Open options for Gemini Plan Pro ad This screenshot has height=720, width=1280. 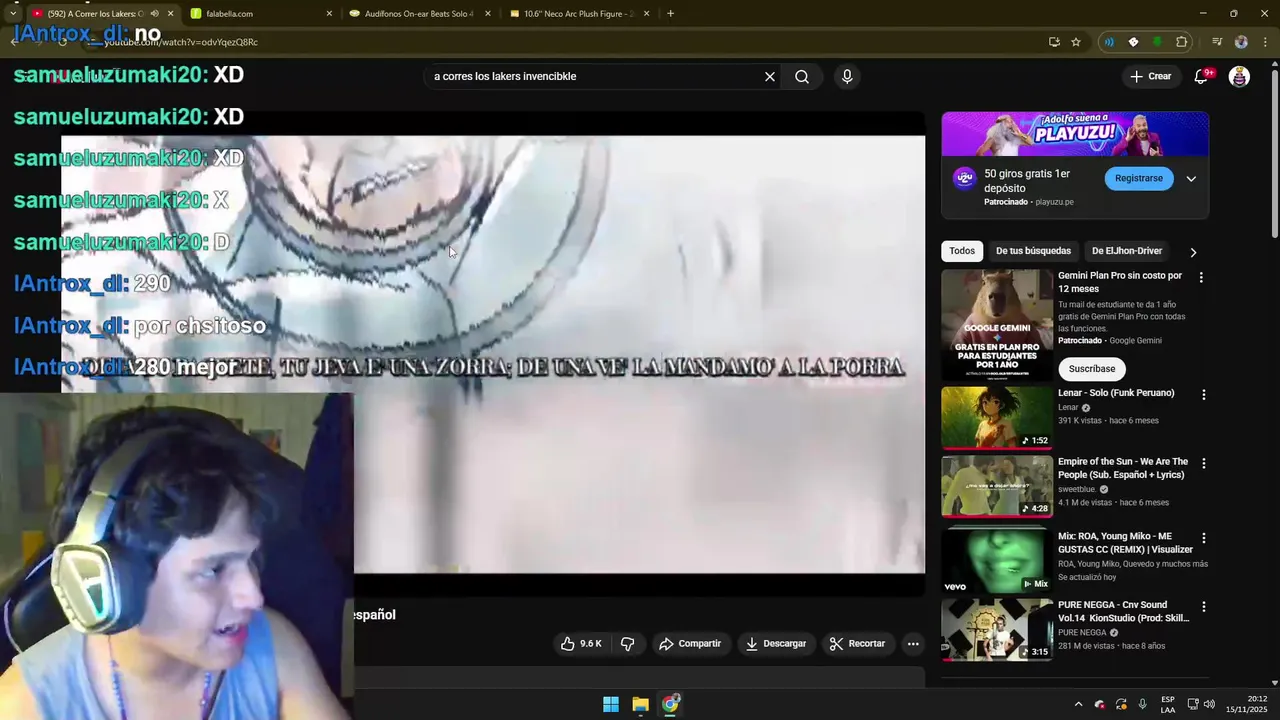tap(1201, 277)
